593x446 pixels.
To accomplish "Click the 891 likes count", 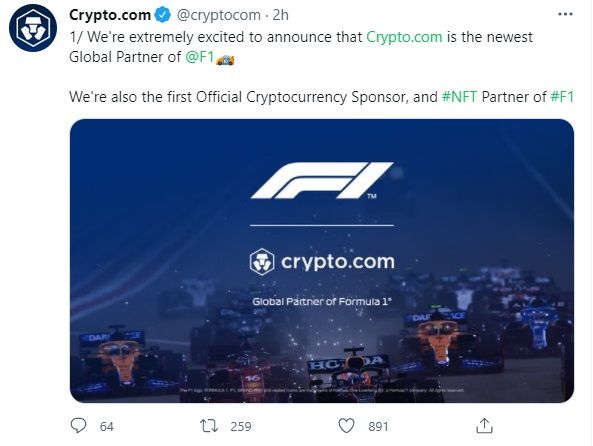I will point(379,427).
